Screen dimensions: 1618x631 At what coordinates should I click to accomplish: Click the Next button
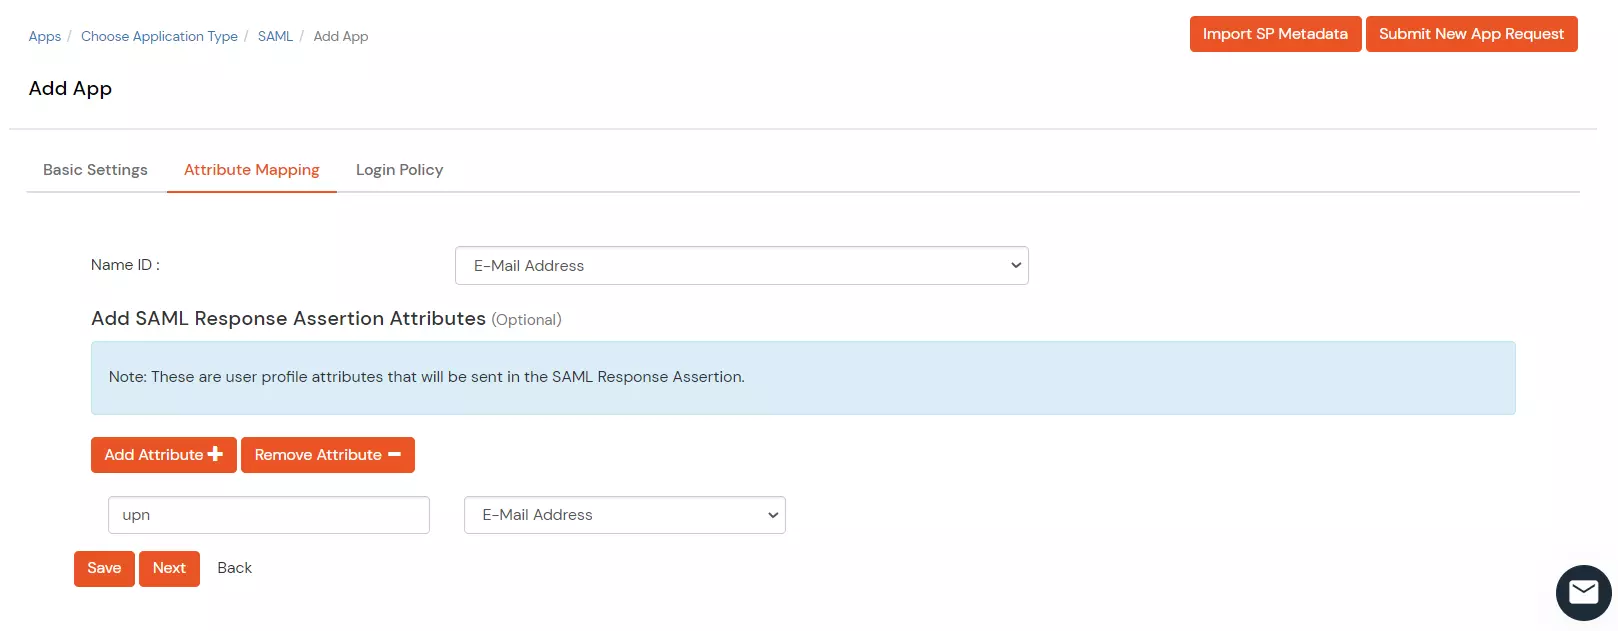(169, 569)
